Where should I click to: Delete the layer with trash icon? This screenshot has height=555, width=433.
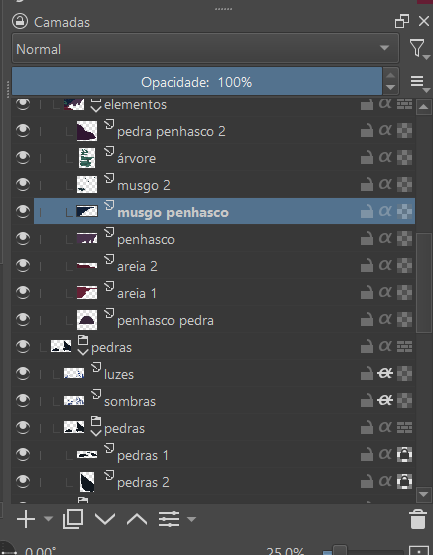(x=418, y=519)
